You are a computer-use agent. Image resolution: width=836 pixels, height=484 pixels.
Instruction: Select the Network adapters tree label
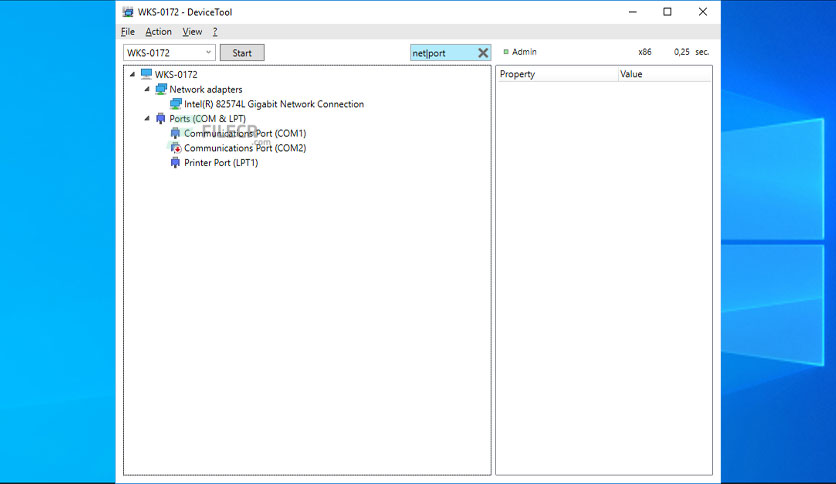(x=206, y=90)
